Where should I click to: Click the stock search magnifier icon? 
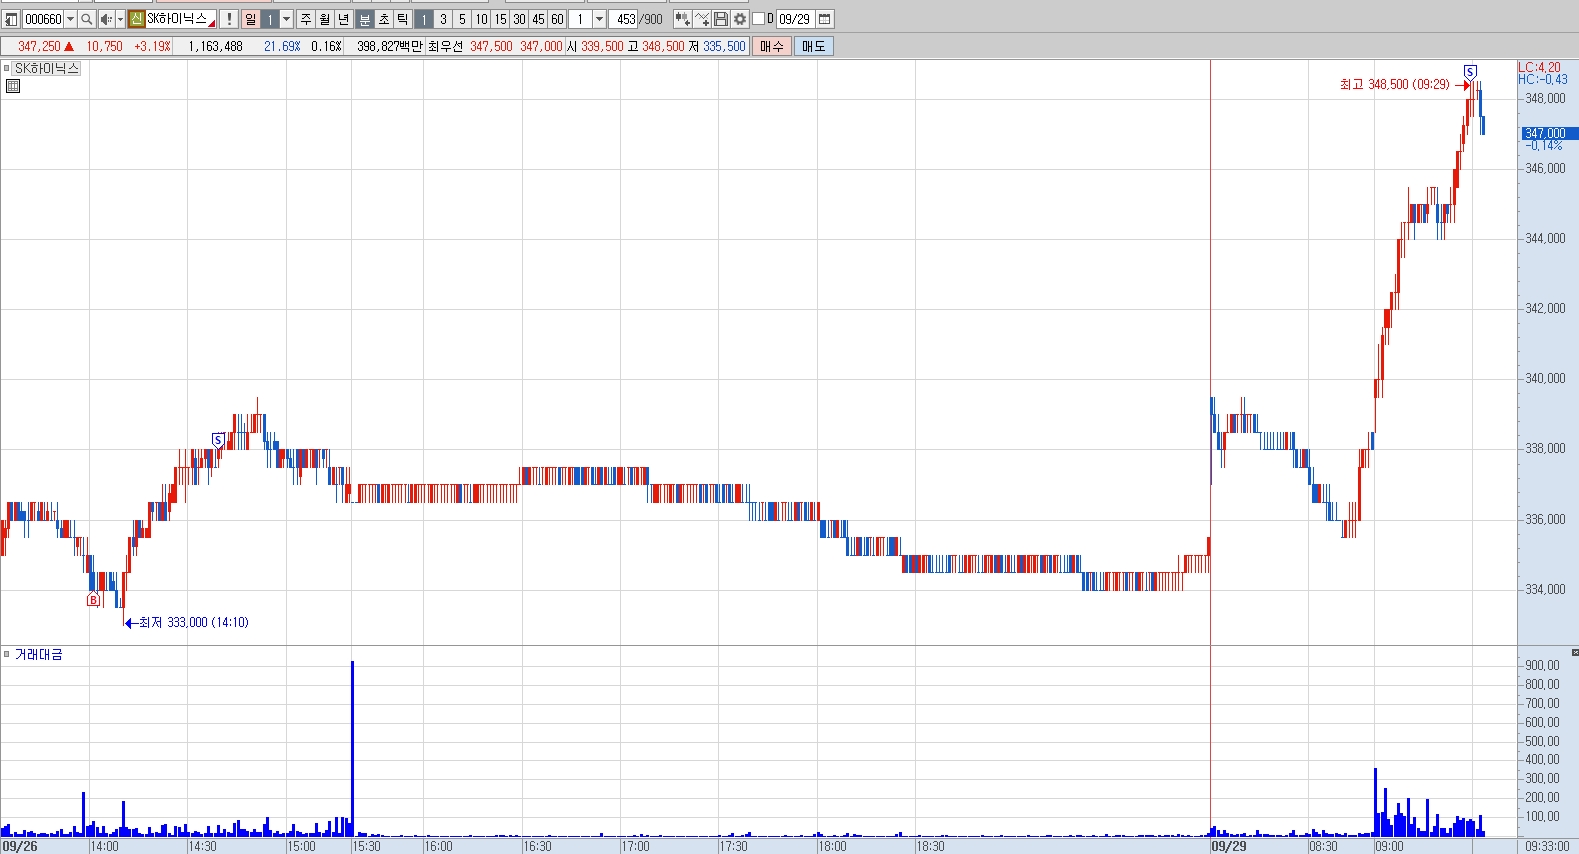(87, 19)
